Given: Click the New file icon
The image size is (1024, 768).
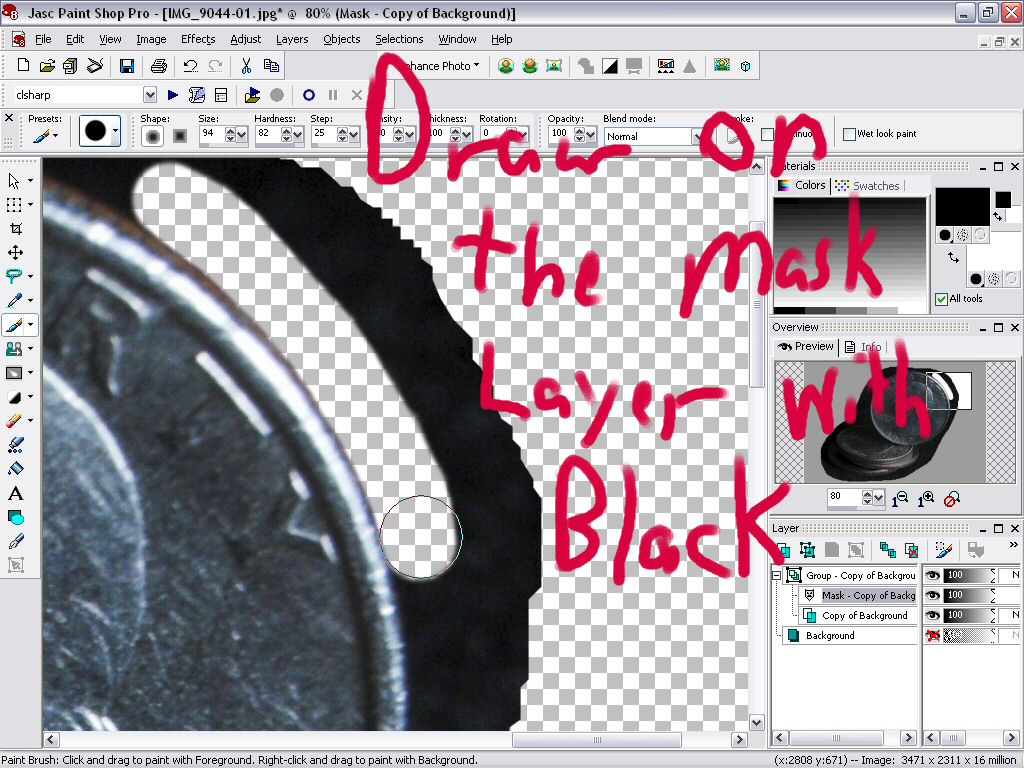Looking at the screenshot, I should click(x=23, y=65).
